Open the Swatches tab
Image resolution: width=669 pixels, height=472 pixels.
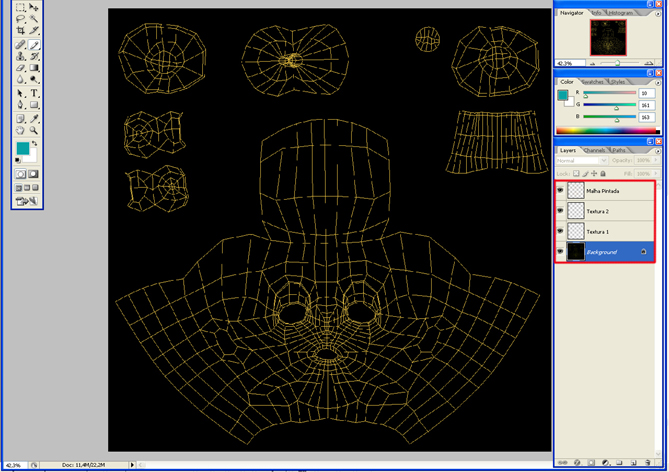pos(593,82)
